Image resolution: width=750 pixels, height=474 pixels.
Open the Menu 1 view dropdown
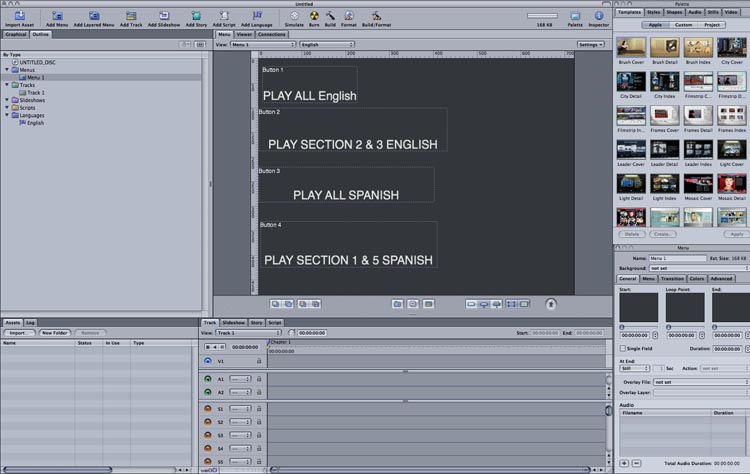point(263,44)
